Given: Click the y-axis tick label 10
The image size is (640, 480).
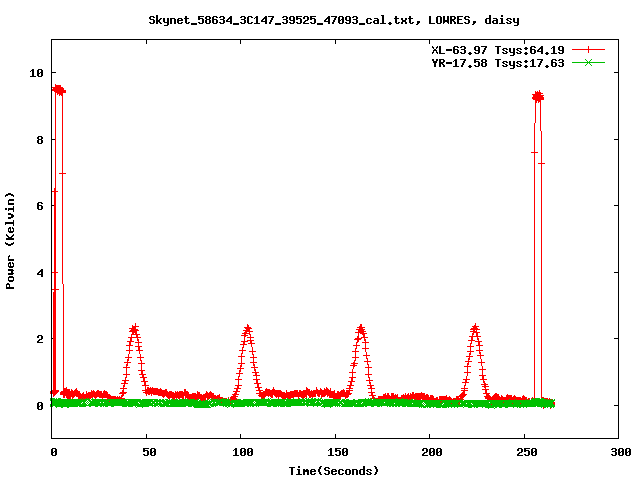Looking at the screenshot, I should [x=36, y=73].
